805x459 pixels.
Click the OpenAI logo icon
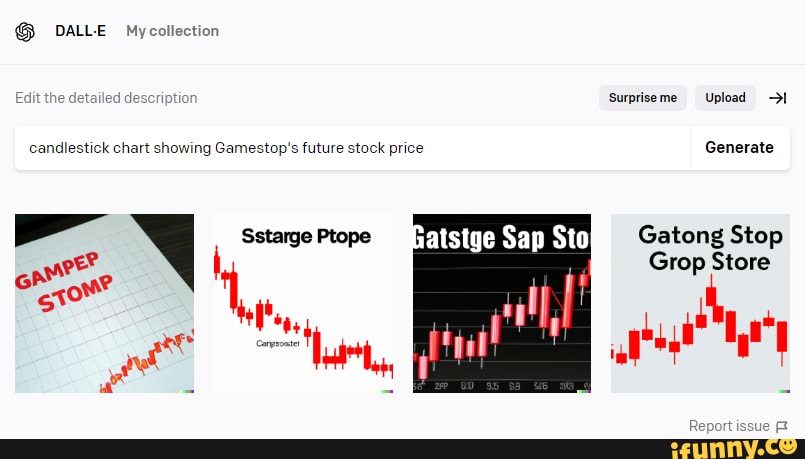pos(25,31)
